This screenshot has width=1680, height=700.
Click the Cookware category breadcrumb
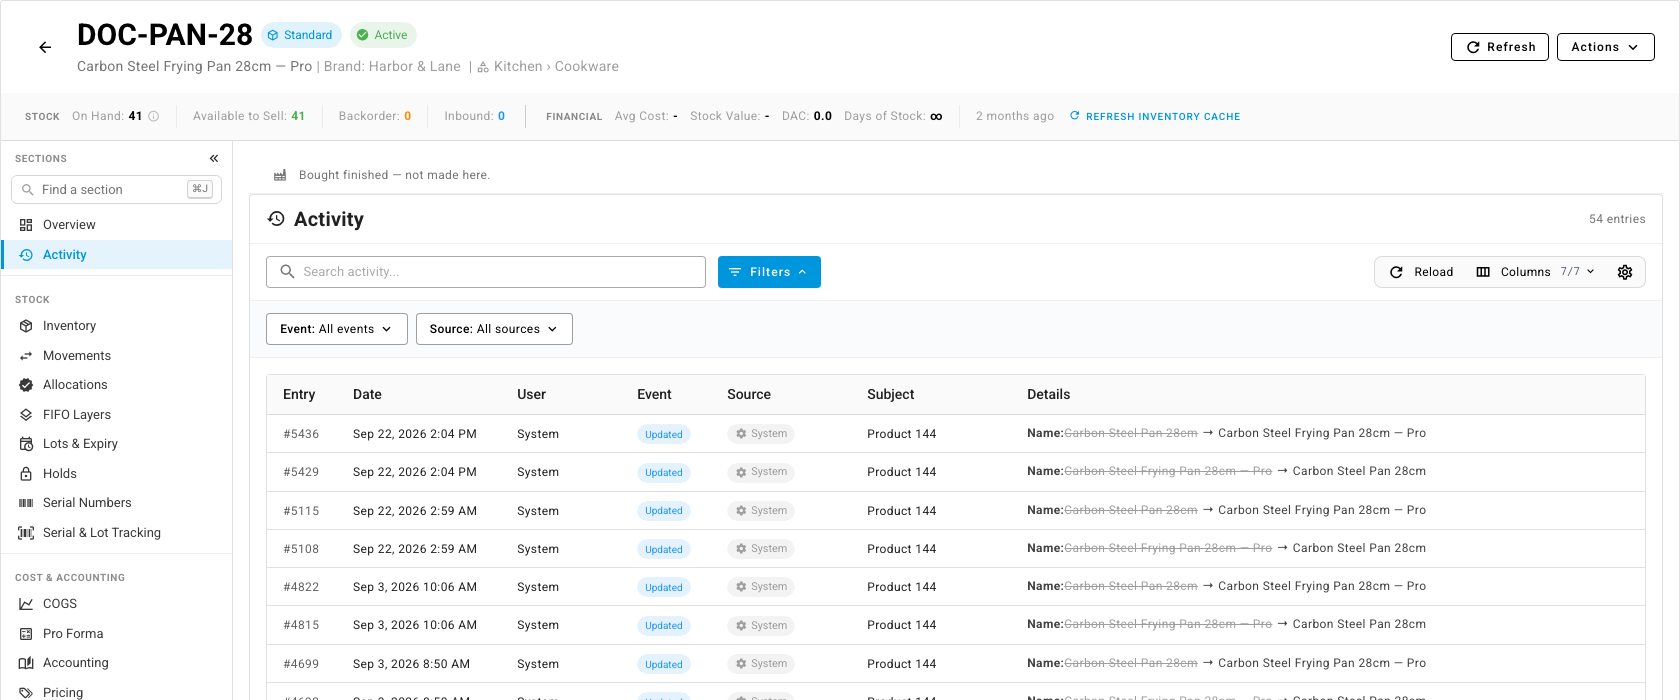pos(587,67)
